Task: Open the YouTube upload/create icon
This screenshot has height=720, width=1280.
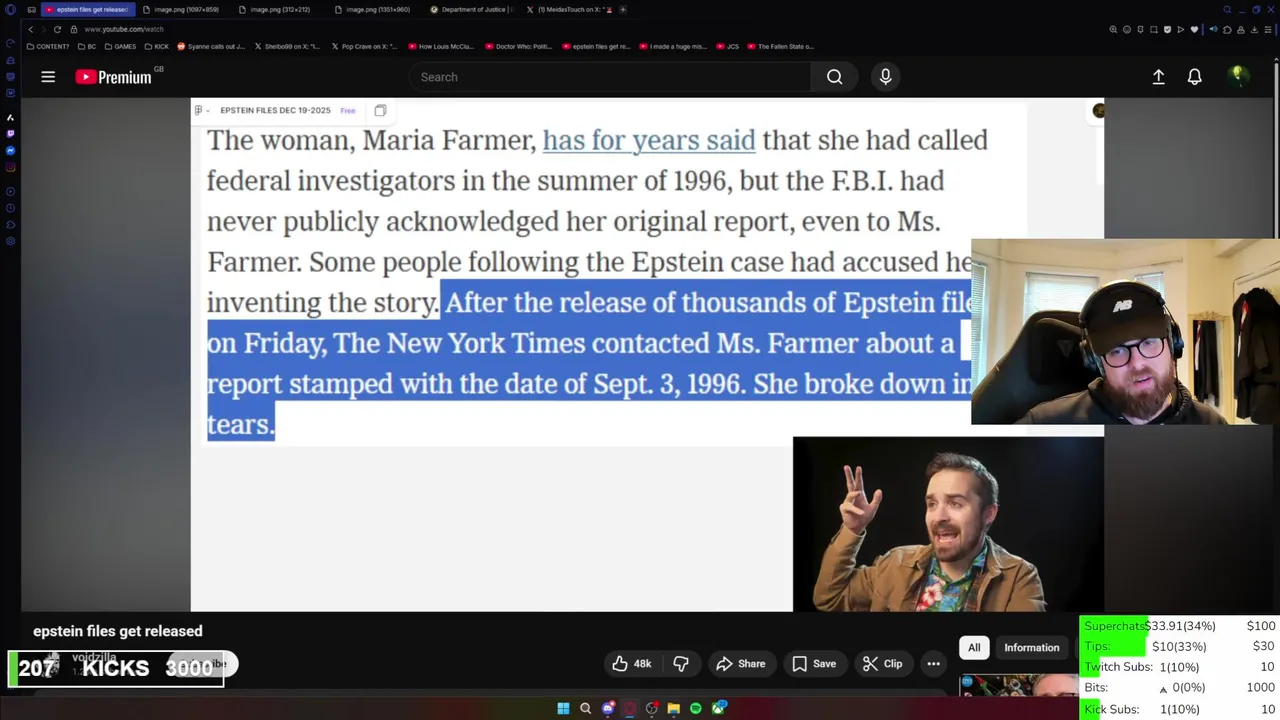Action: click(1158, 77)
